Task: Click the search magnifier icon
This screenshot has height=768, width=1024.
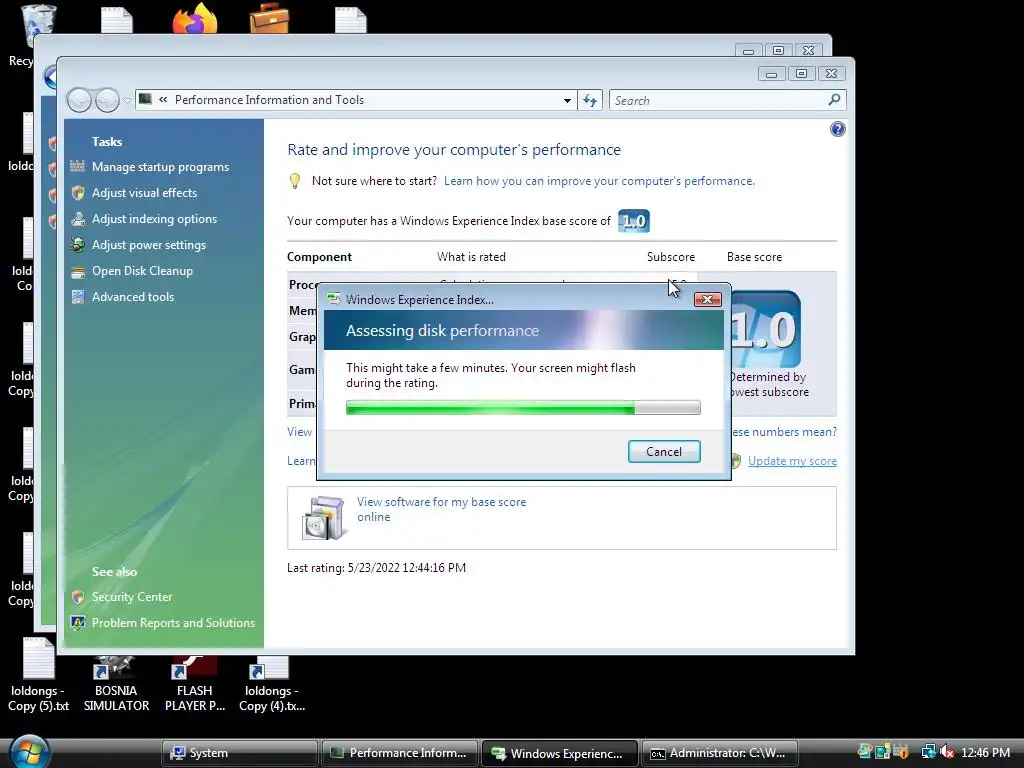Action: click(x=834, y=100)
